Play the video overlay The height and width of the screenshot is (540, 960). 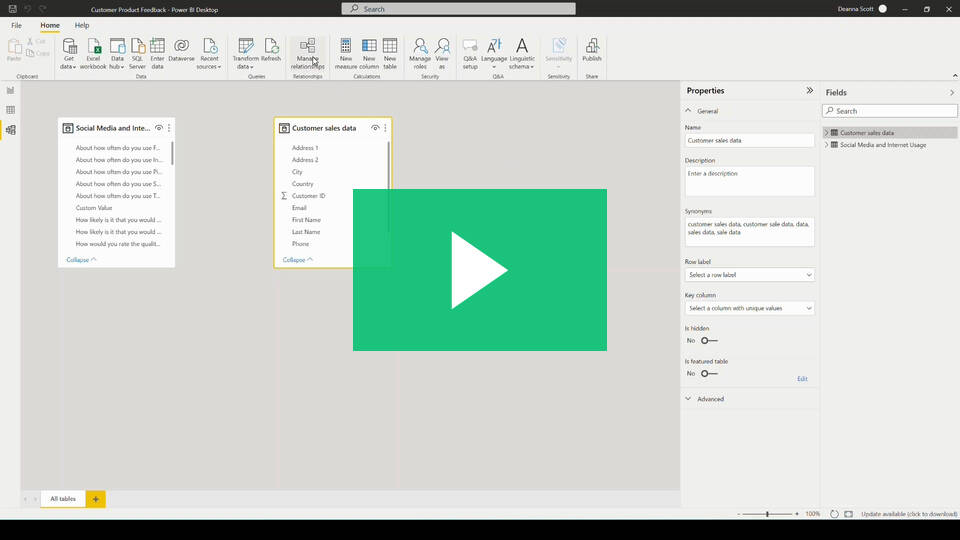[479, 270]
